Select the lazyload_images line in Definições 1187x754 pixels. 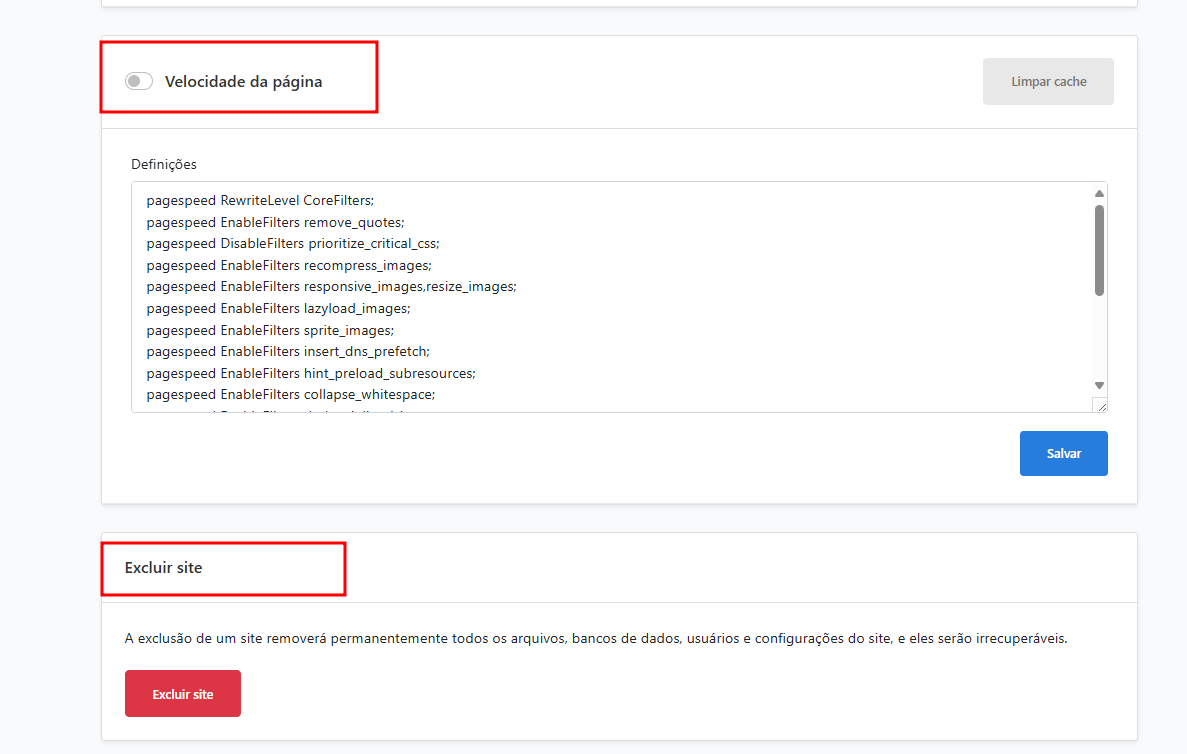pos(278,309)
